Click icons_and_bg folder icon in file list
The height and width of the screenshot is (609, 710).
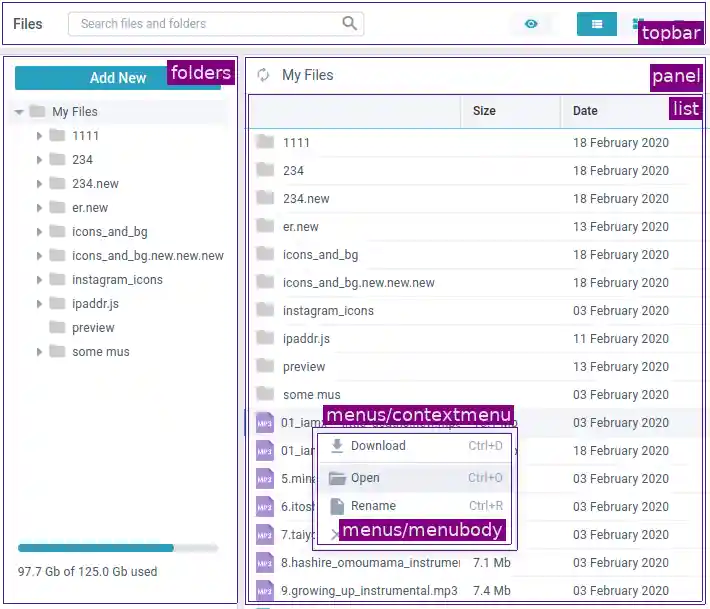[x=265, y=254]
